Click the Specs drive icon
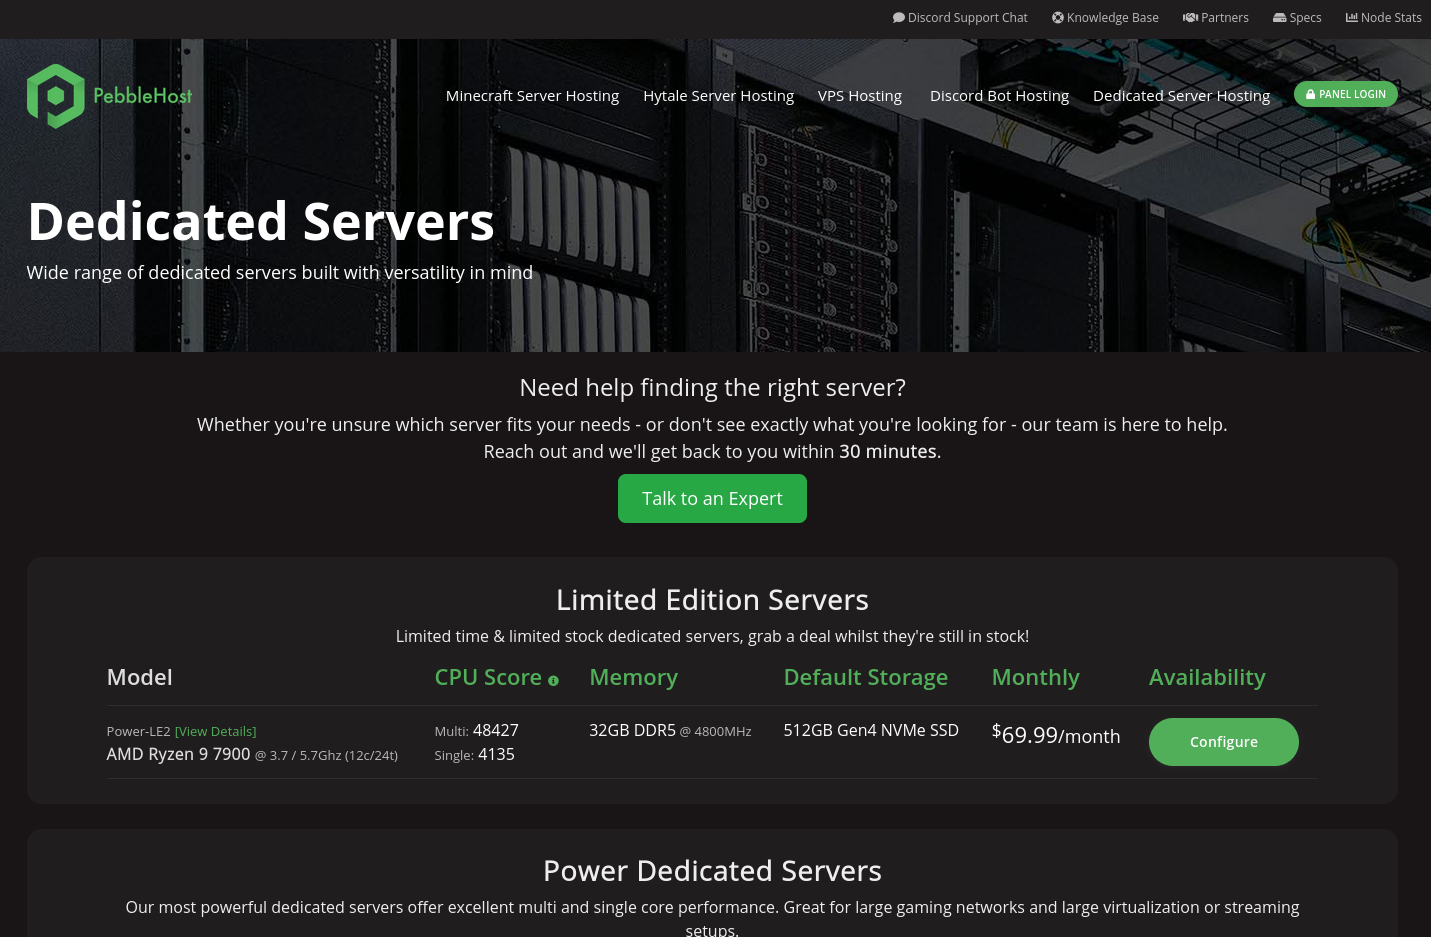 click(1279, 17)
